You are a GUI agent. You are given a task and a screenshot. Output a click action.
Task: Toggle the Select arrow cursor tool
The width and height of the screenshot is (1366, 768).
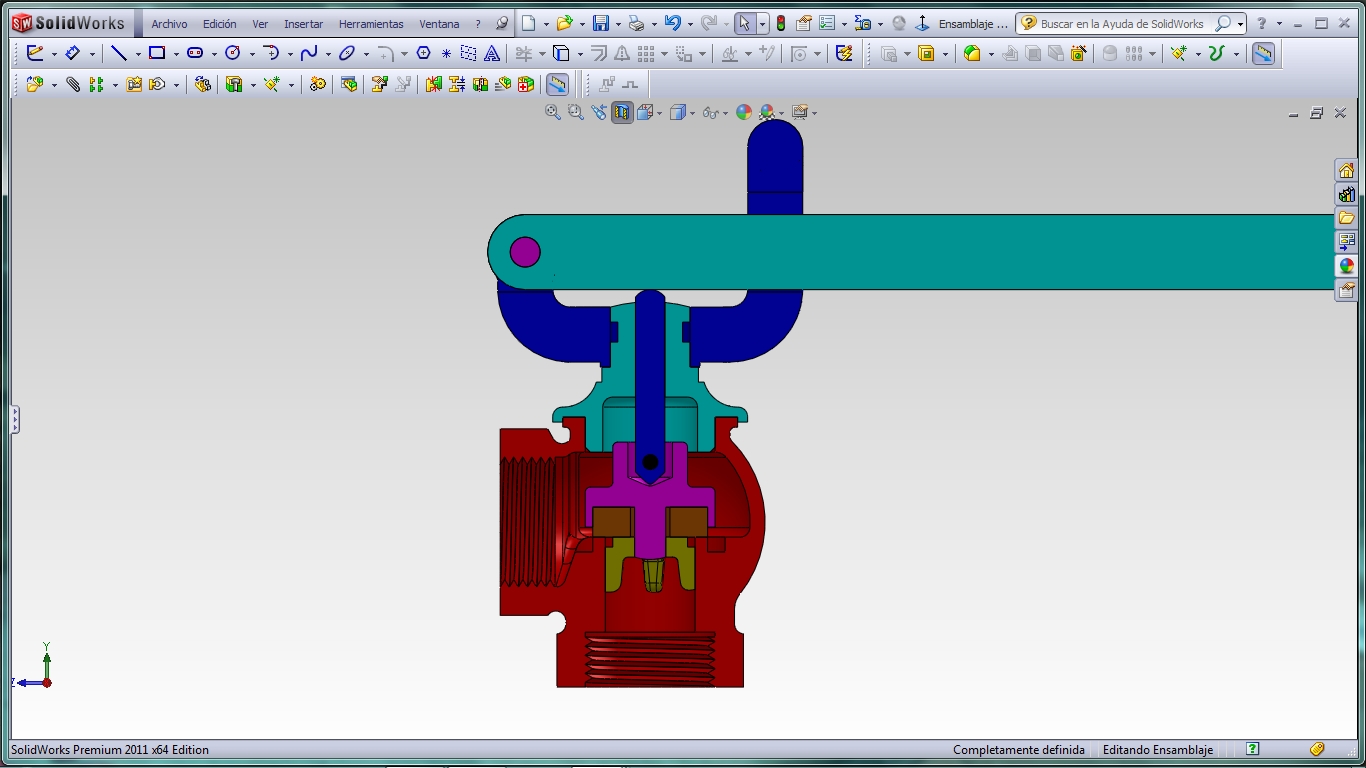(x=744, y=23)
